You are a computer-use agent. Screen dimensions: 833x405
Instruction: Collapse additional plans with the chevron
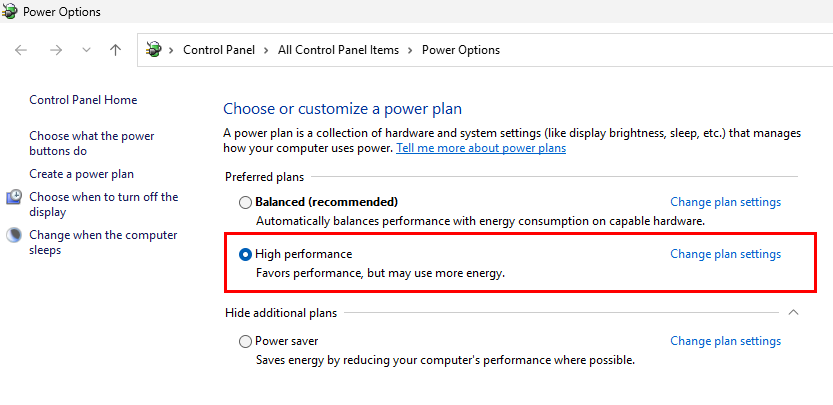tap(793, 313)
